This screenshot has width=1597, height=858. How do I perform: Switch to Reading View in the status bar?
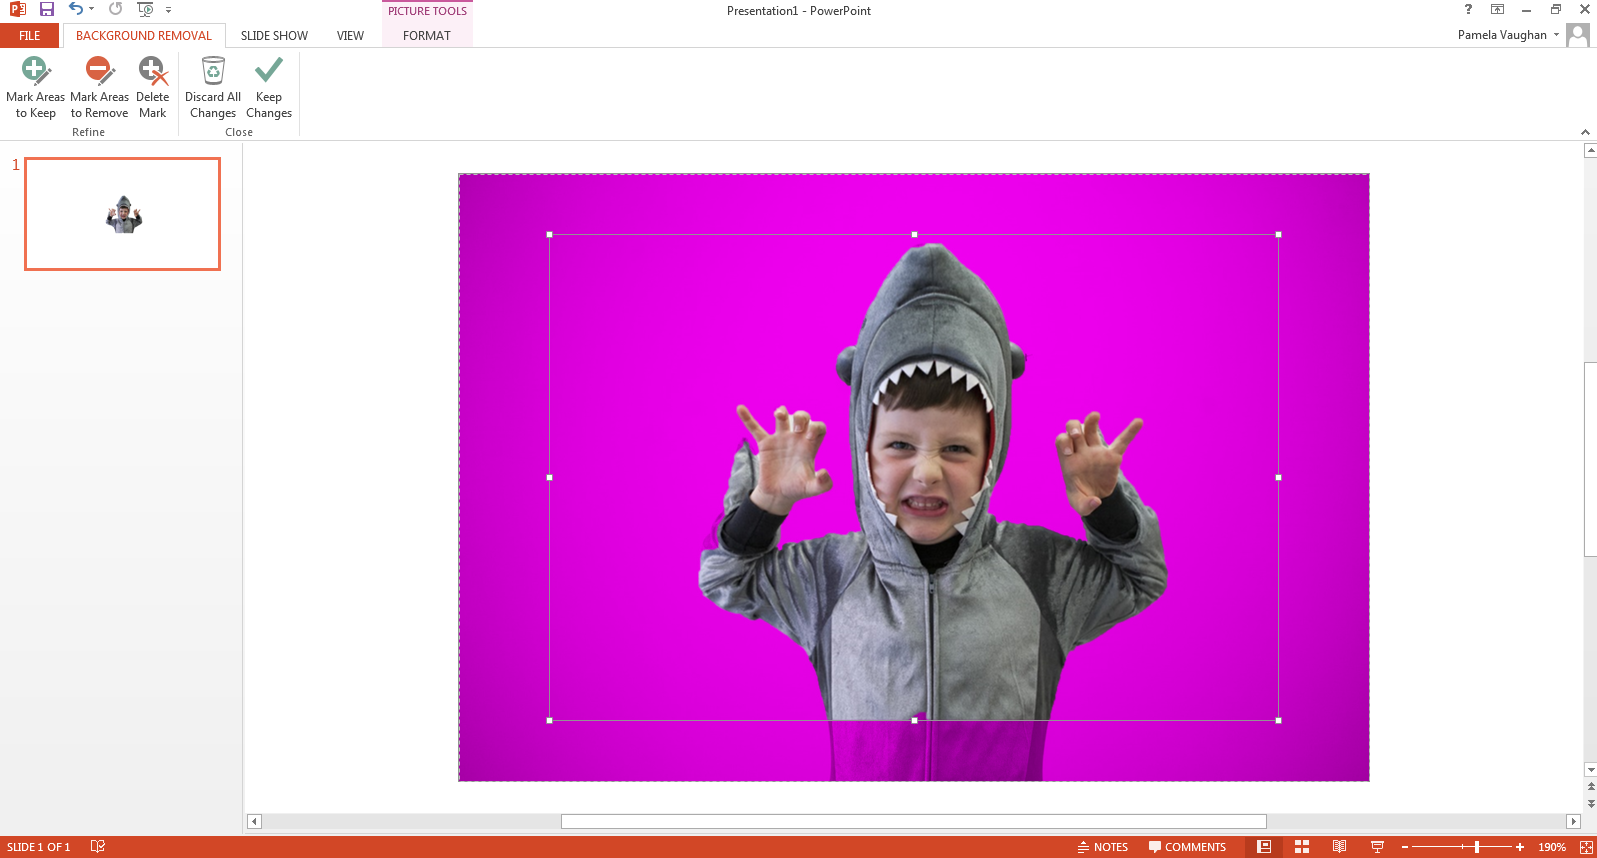tap(1339, 847)
